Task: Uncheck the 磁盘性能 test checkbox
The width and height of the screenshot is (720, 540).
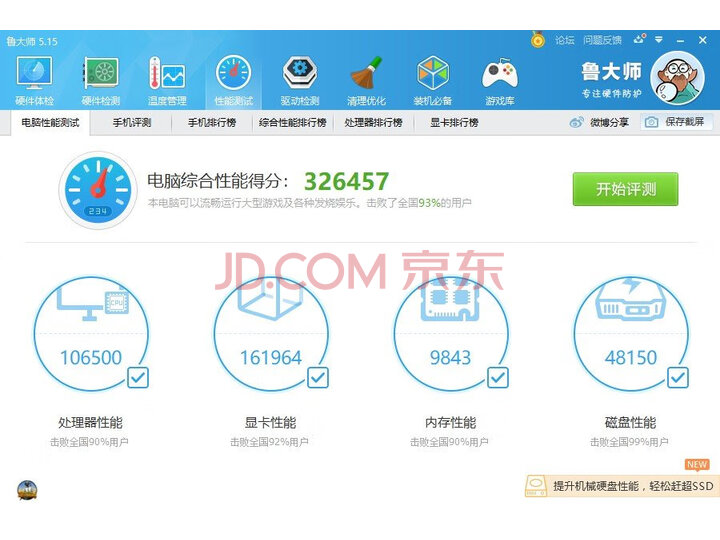Action: (678, 378)
